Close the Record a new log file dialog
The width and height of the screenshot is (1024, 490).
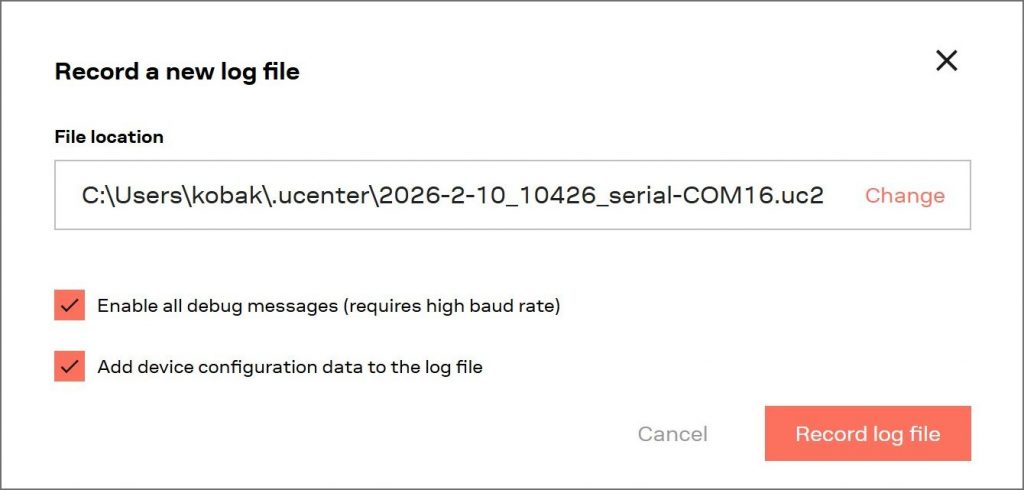946,61
